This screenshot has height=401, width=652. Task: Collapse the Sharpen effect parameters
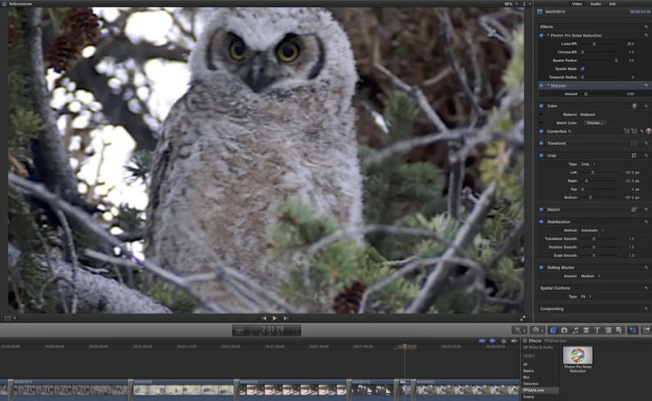548,85
